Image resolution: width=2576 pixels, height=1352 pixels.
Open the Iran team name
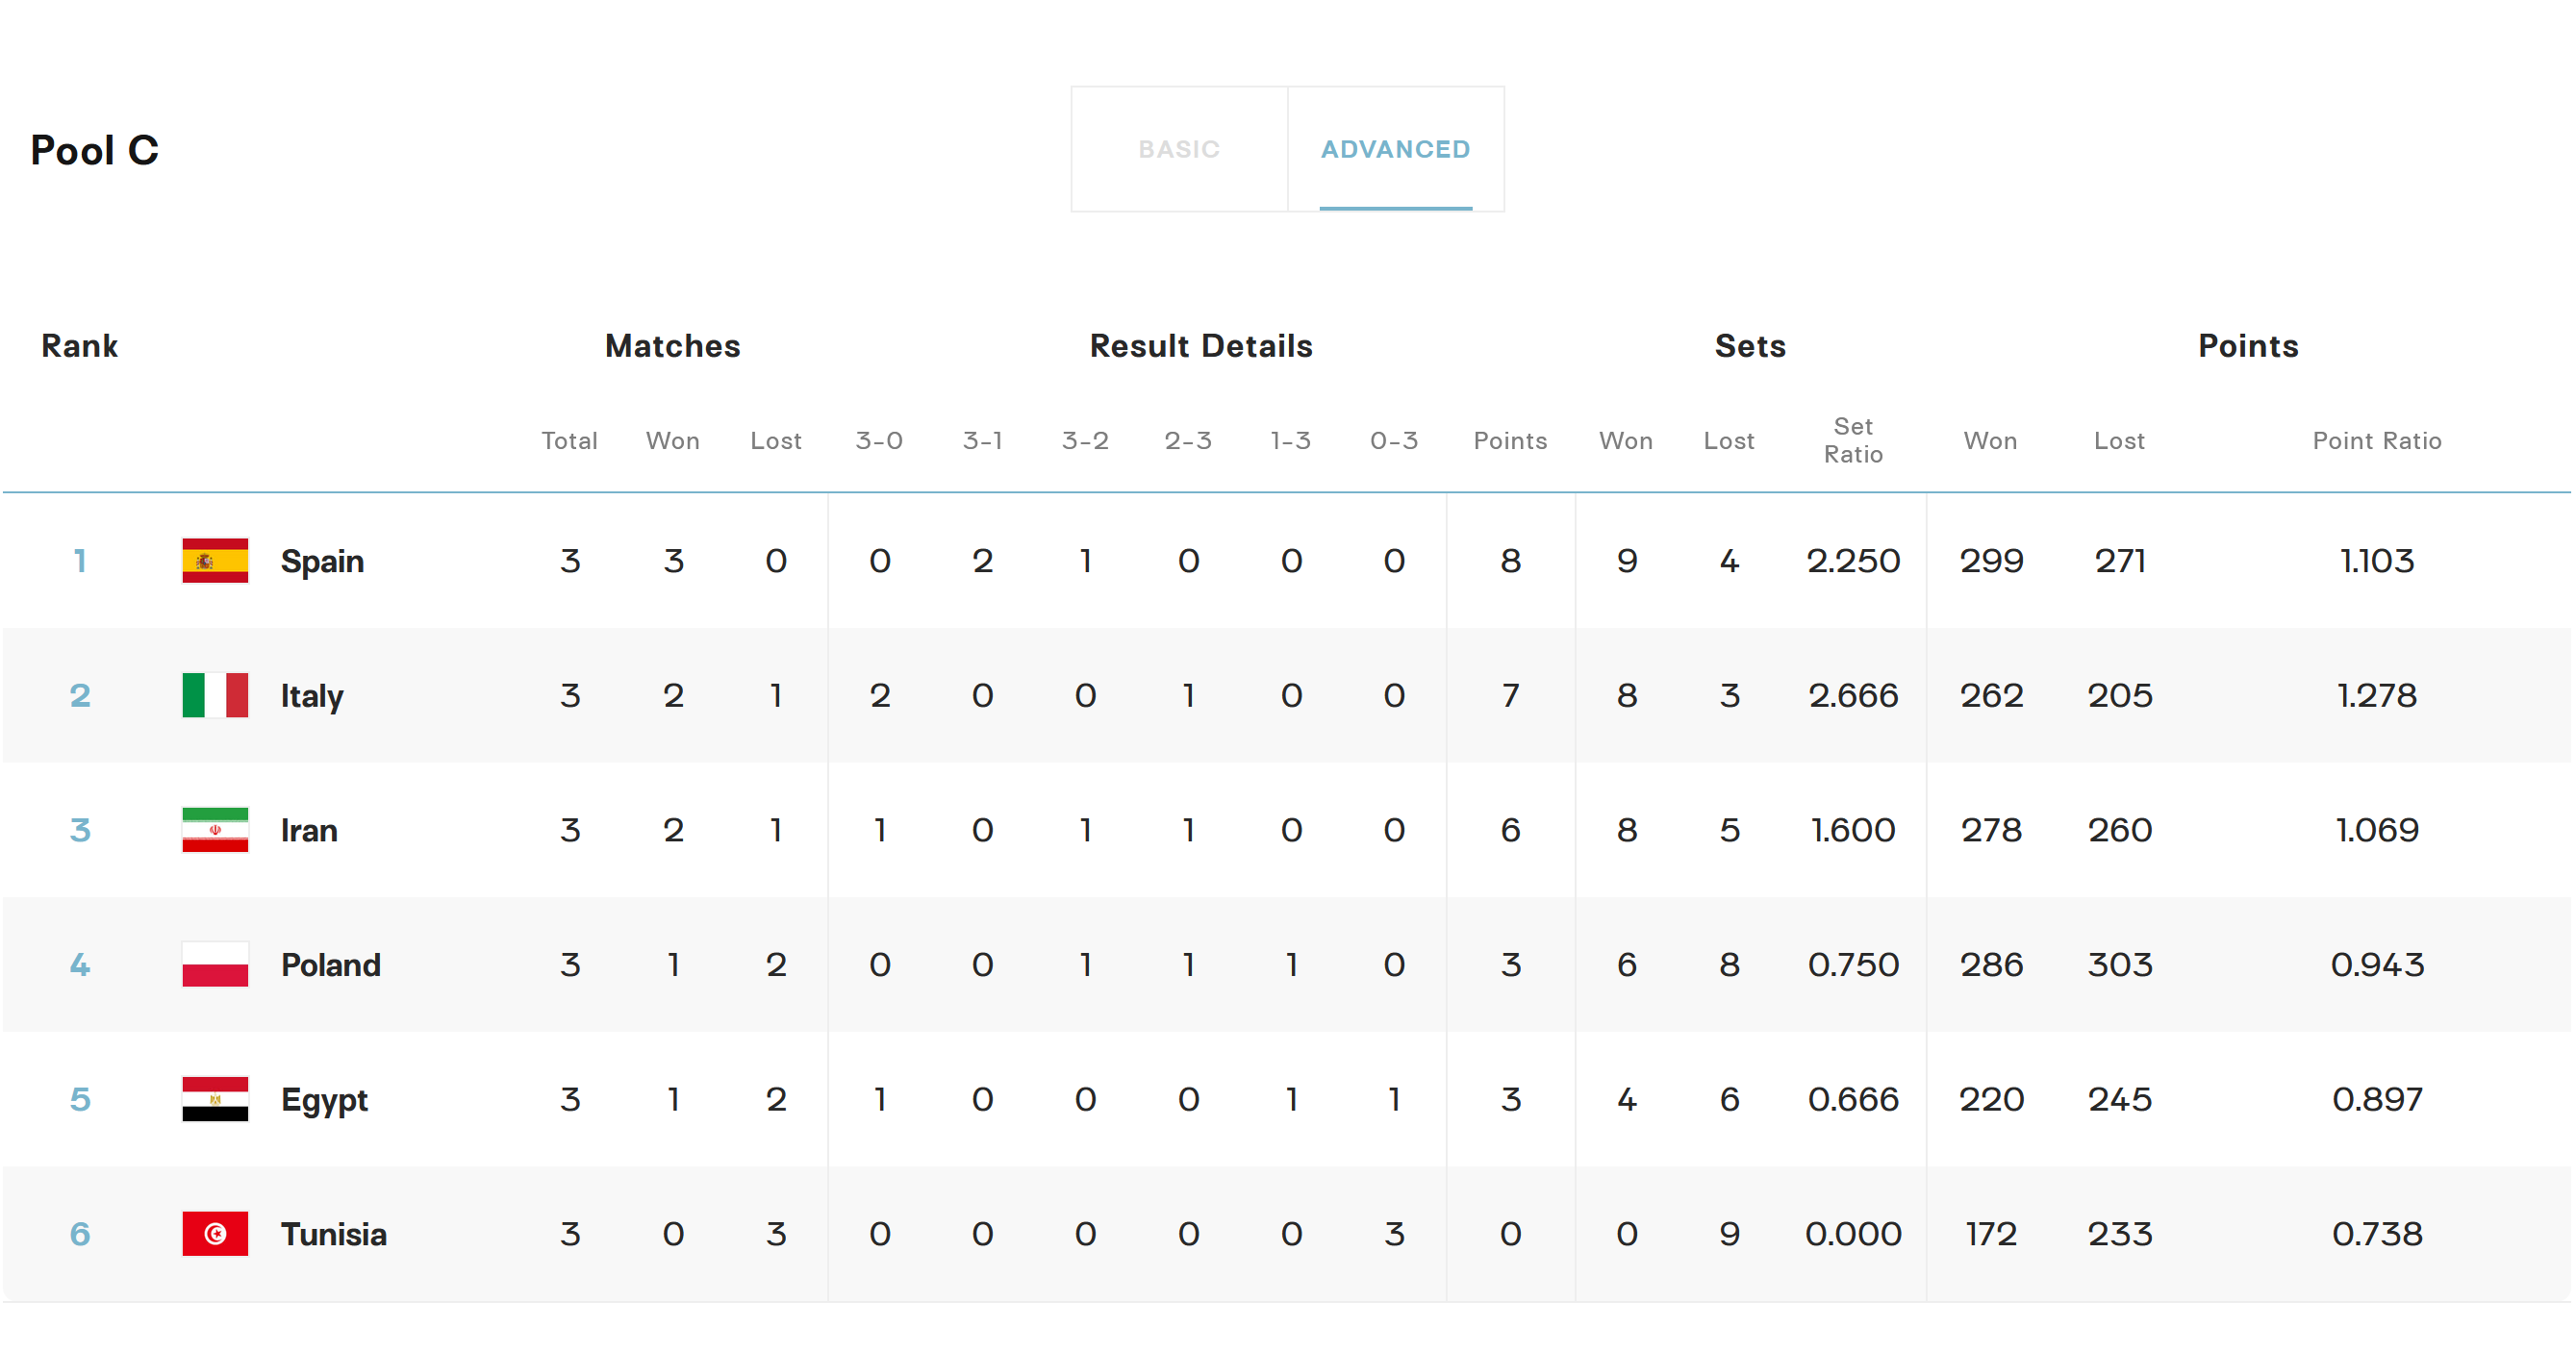pos(309,830)
